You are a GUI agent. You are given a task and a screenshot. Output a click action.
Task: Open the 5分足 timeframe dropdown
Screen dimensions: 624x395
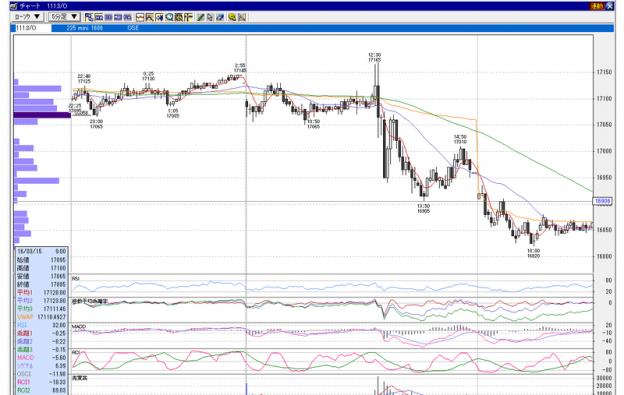pos(64,17)
